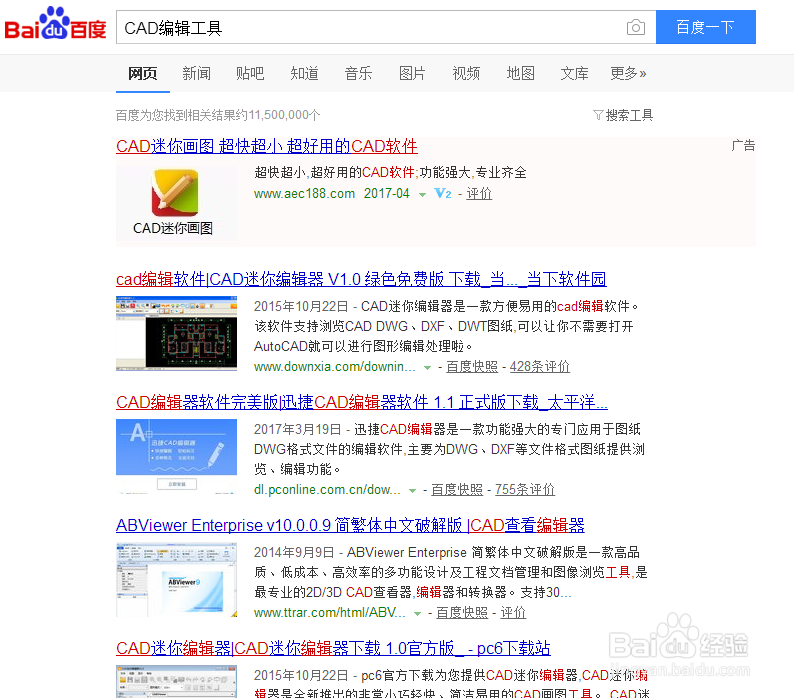The height and width of the screenshot is (698, 794).
Task: Expand the 更多» menu
Action: pyautogui.click(x=628, y=73)
